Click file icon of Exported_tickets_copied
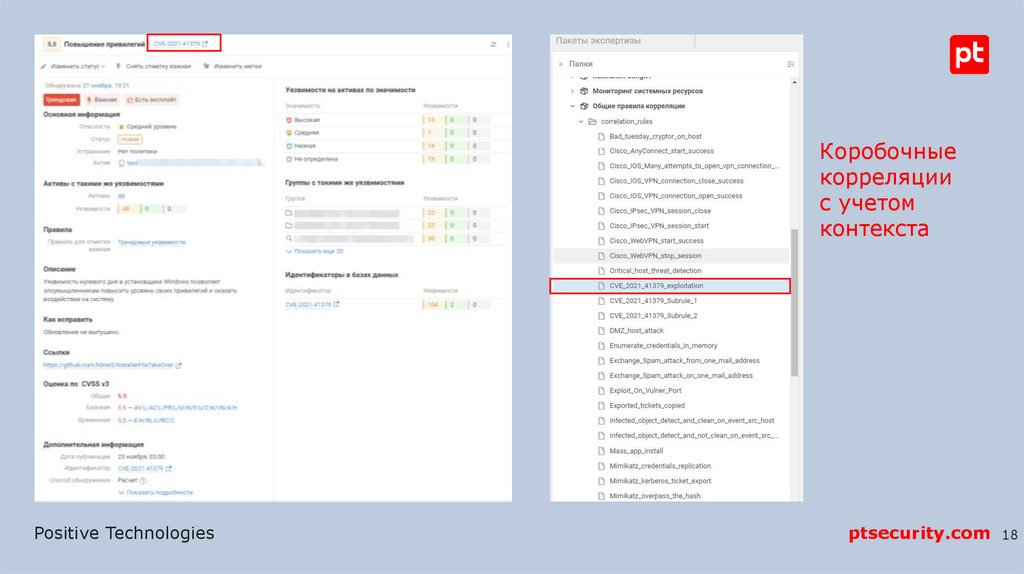This screenshot has width=1024, height=574. tap(601, 406)
